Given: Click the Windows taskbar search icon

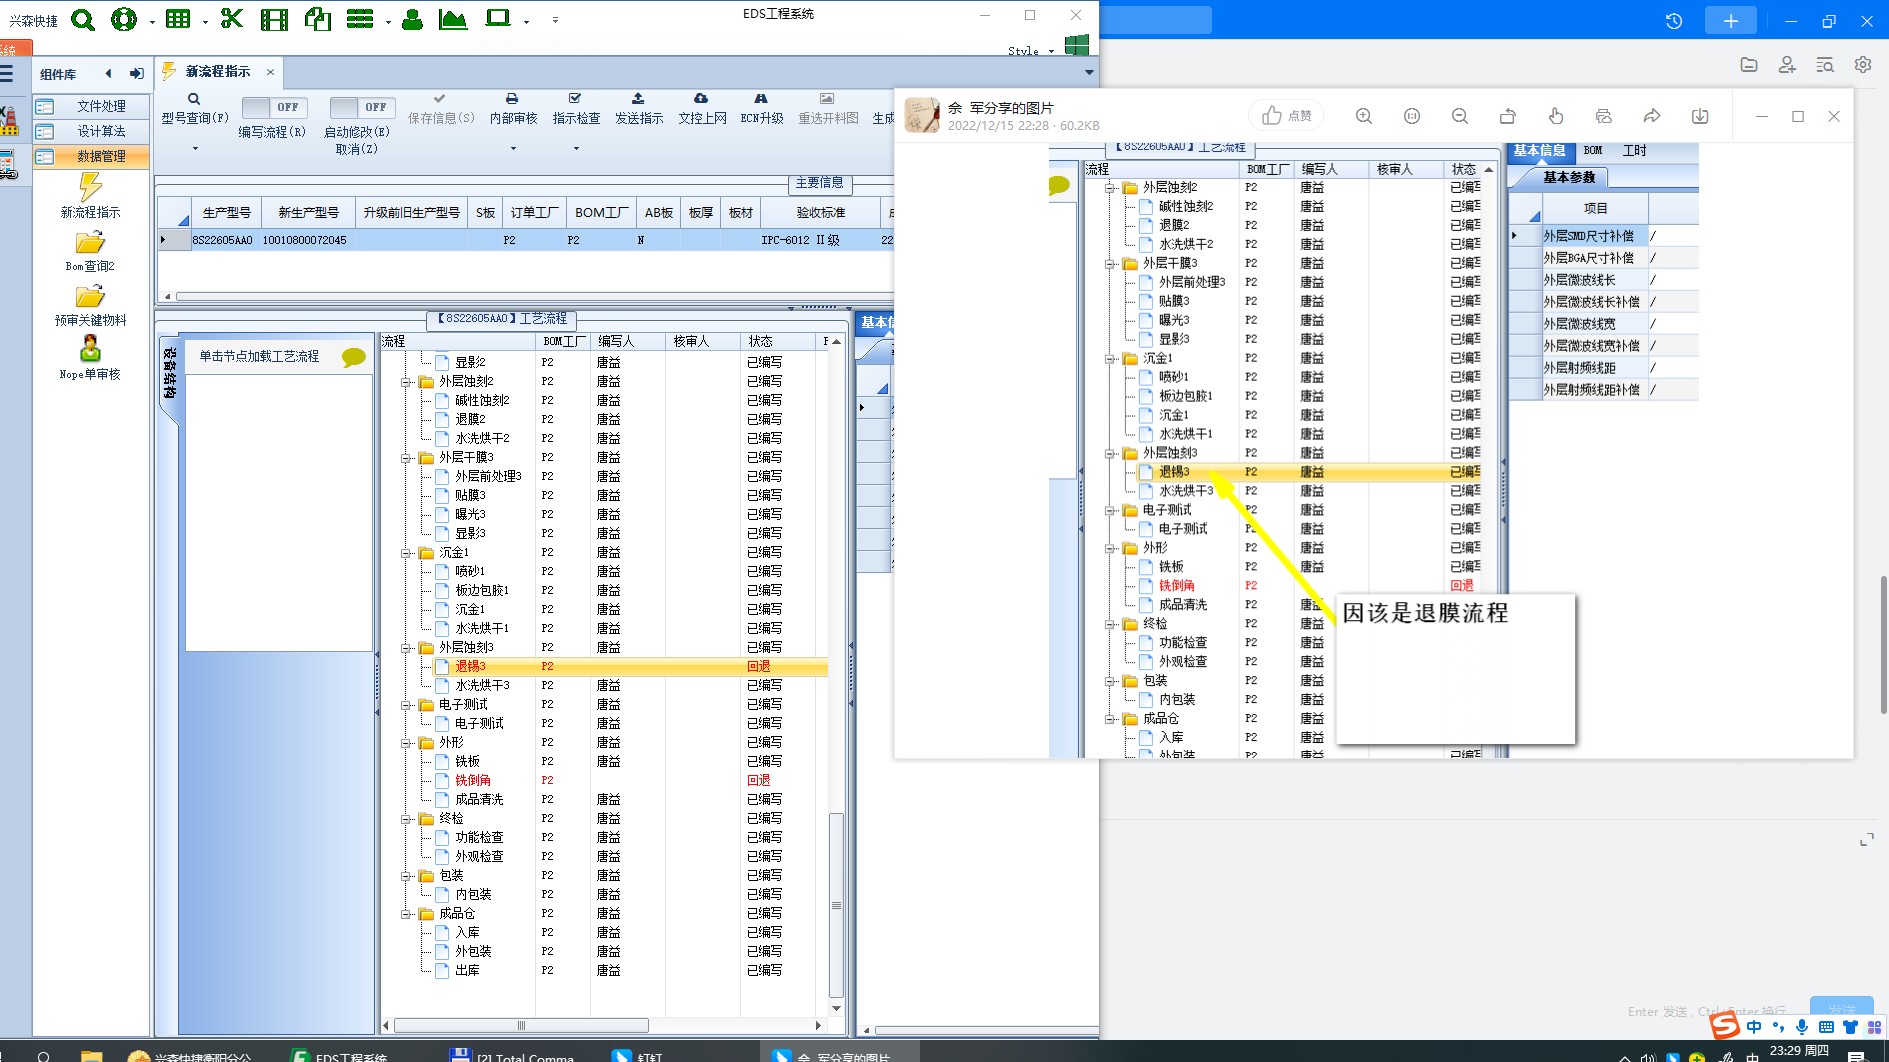Looking at the screenshot, I should coord(44,1056).
